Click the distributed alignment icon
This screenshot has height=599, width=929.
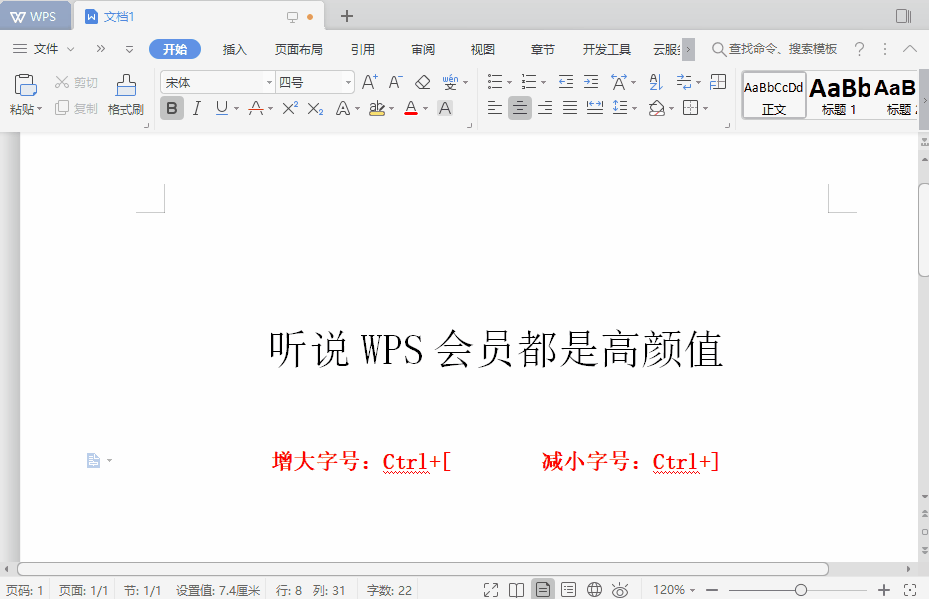(594, 108)
